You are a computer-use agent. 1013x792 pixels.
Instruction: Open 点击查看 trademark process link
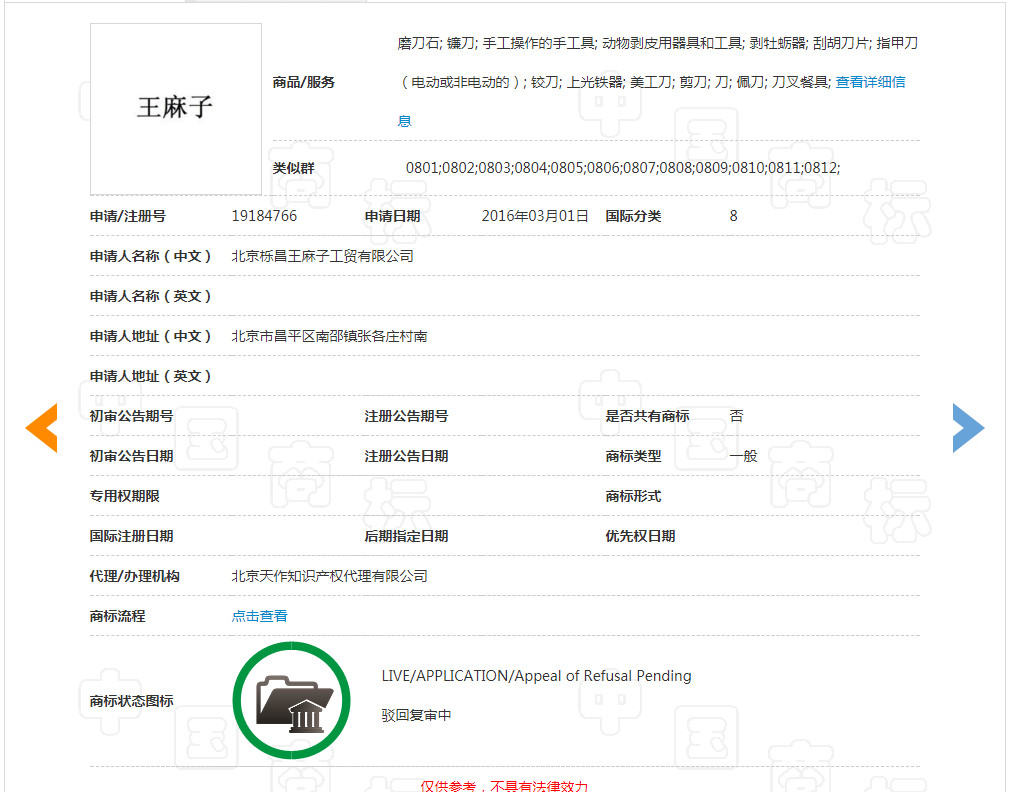pos(259,616)
